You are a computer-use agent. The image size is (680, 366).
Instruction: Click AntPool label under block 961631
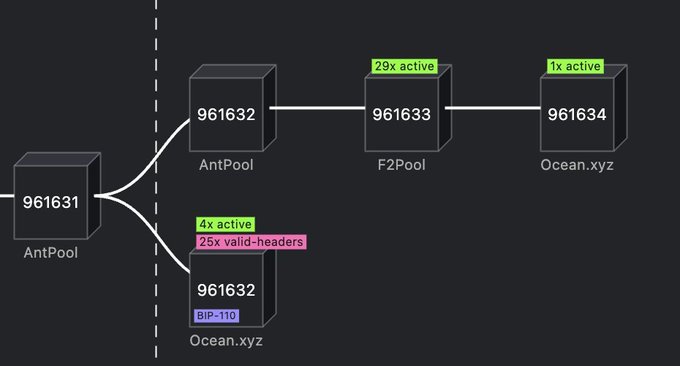coord(51,253)
